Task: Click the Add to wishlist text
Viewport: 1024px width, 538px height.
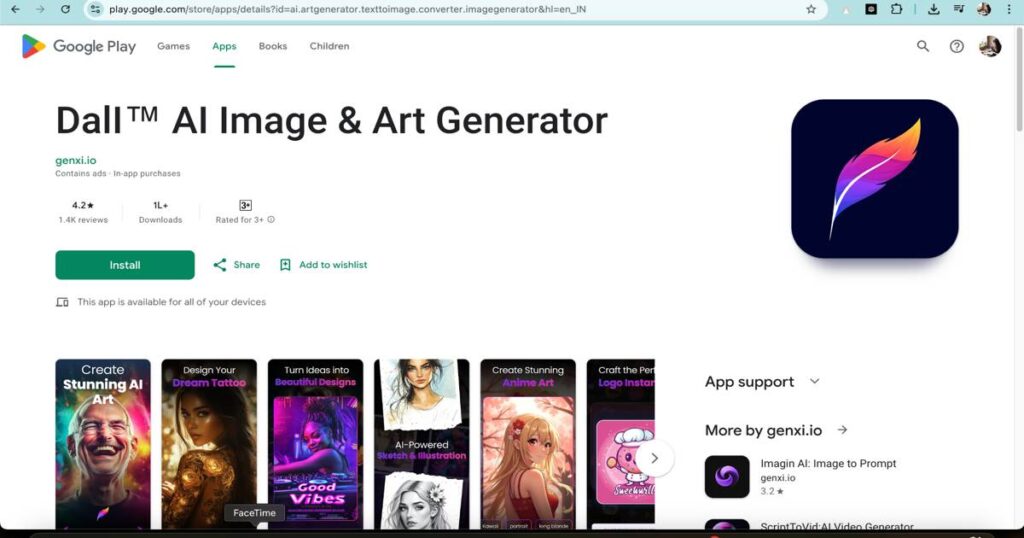Action: click(x=333, y=265)
